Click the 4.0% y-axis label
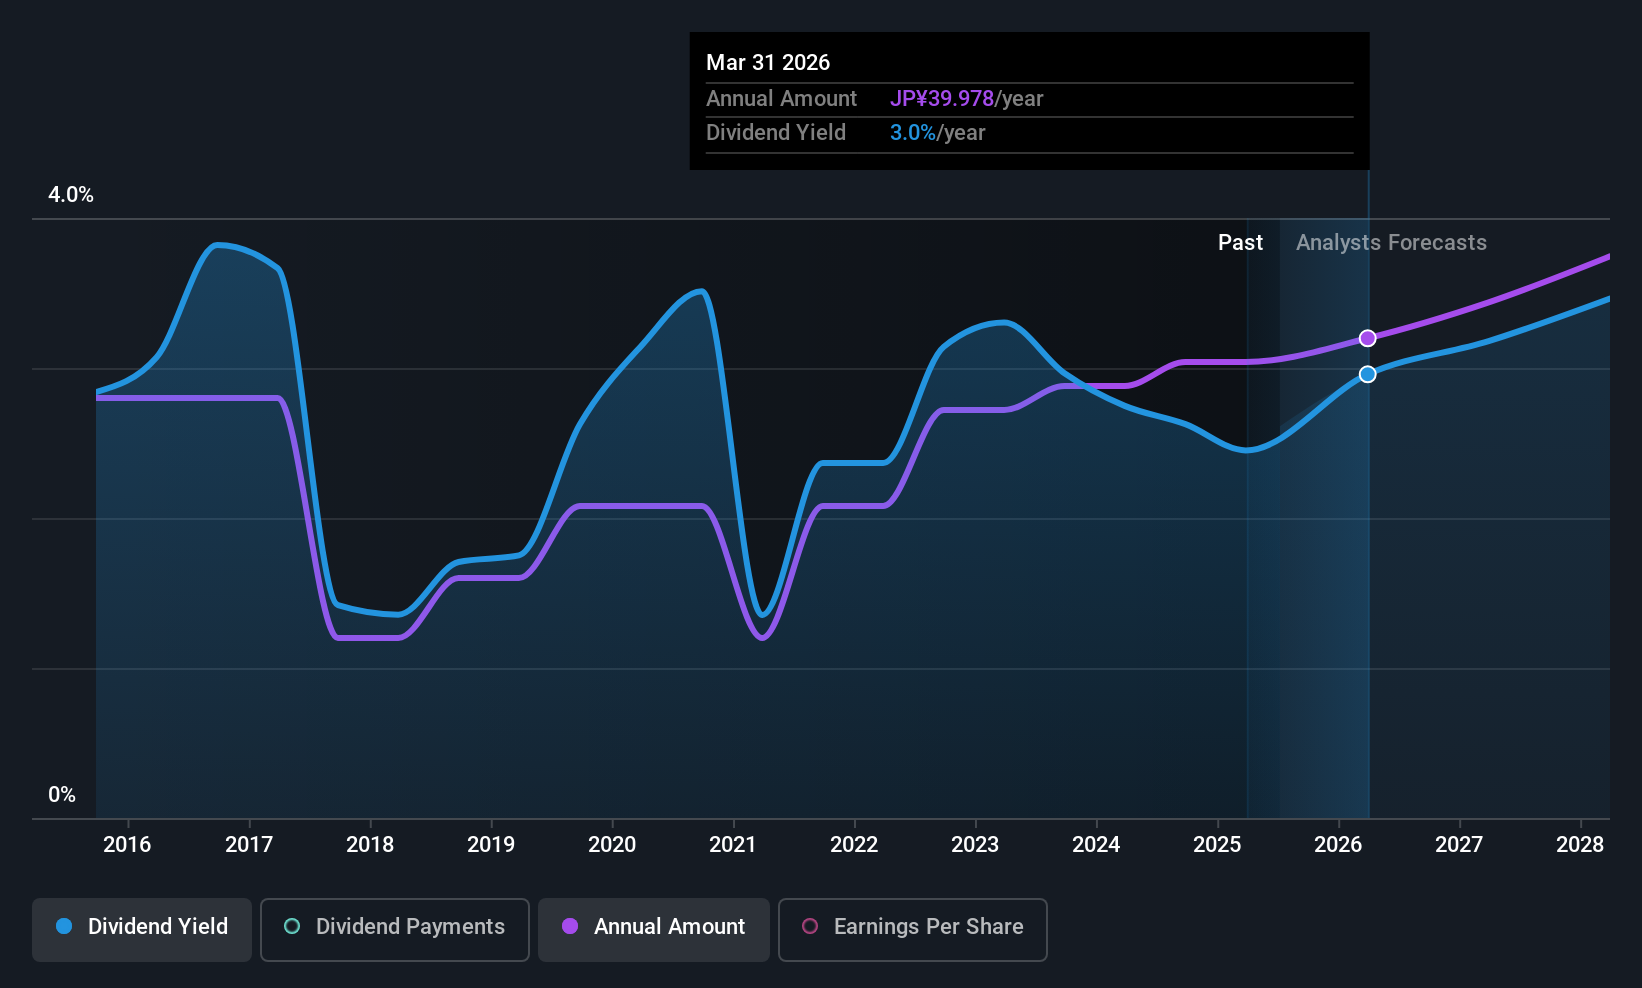Viewport: 1642px width, 988px height. click(71, 194)
